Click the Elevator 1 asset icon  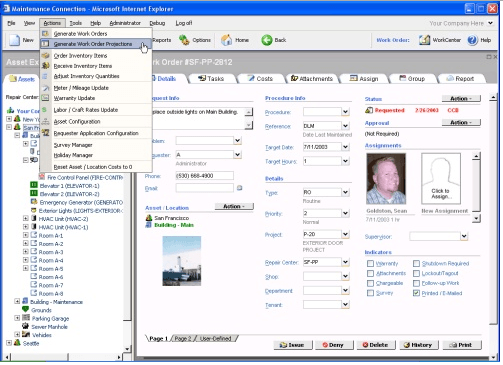pos(34,185)
